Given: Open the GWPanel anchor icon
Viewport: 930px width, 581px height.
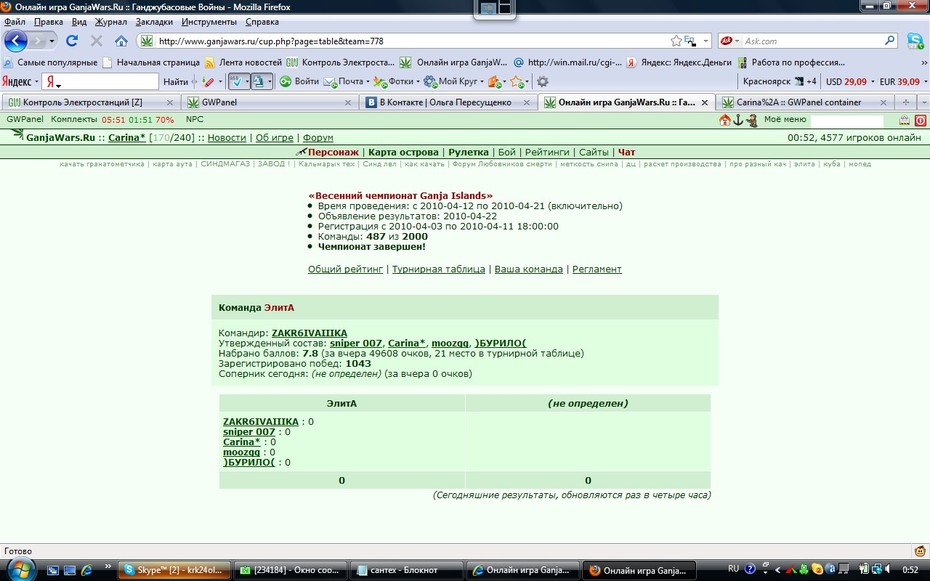Looking at the screenshot, I should click(738, 120).
